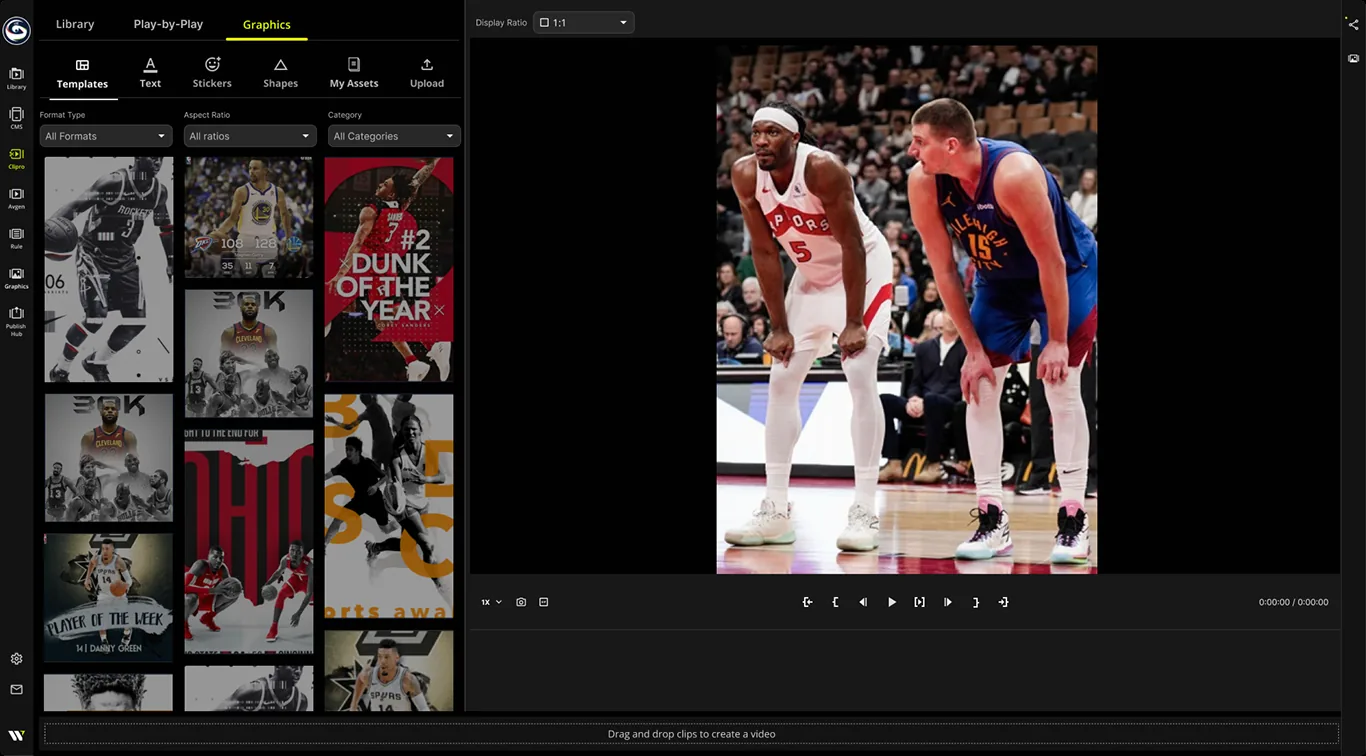Open the Text sub-tab
1366x756 pixels.
[150, 74]
